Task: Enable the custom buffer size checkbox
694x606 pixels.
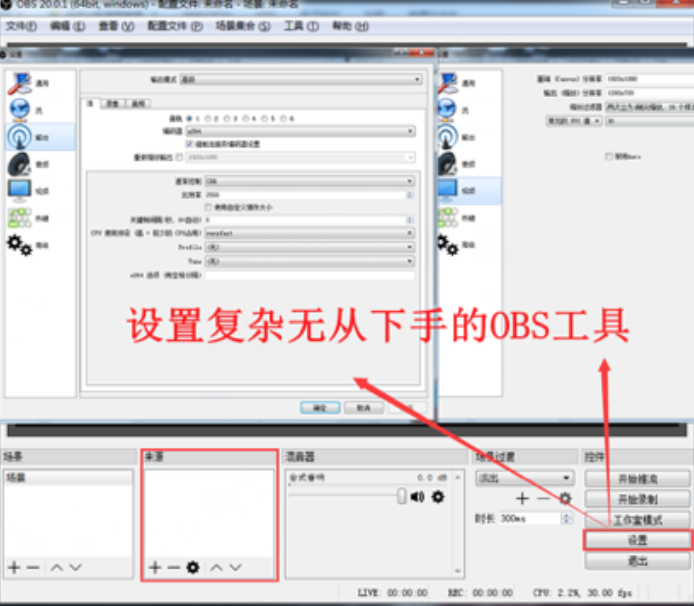Action: click(208, 207)
